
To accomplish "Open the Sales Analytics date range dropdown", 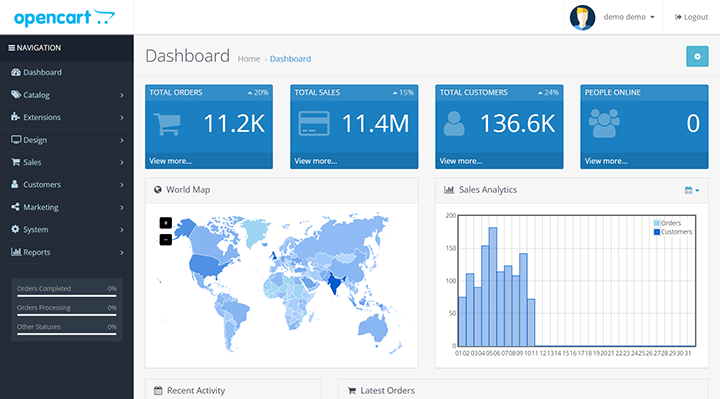I will (692, 190).
